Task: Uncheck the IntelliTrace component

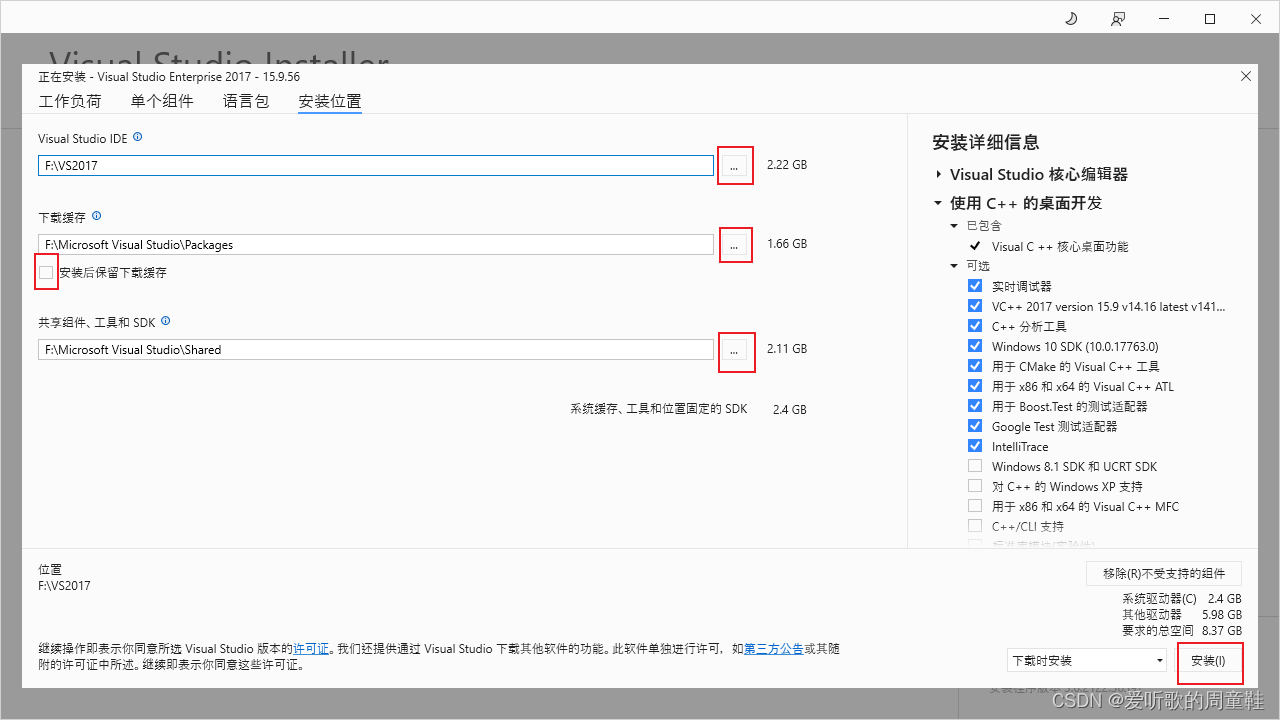Action: tap(975, 445)
